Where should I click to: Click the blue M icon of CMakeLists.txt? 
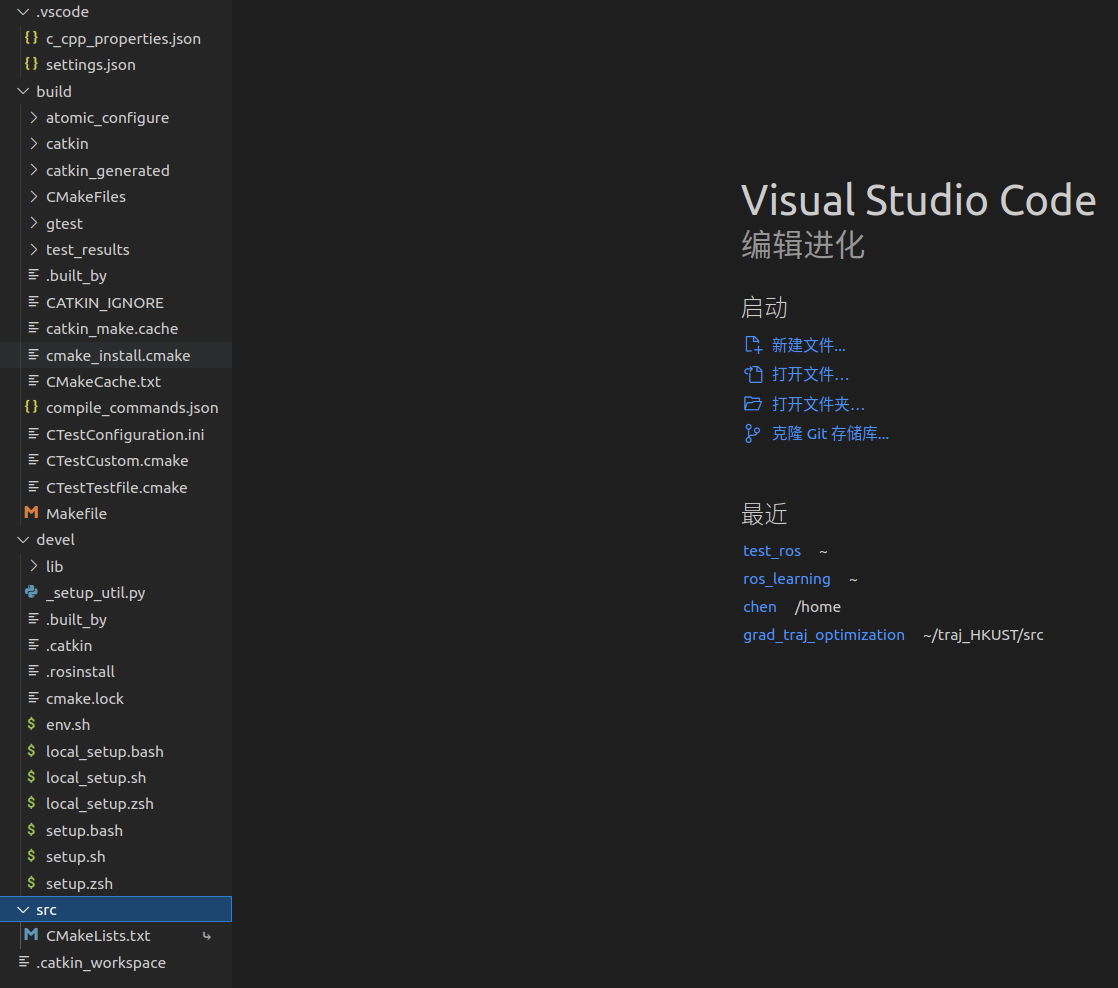[x=31, y=935]
